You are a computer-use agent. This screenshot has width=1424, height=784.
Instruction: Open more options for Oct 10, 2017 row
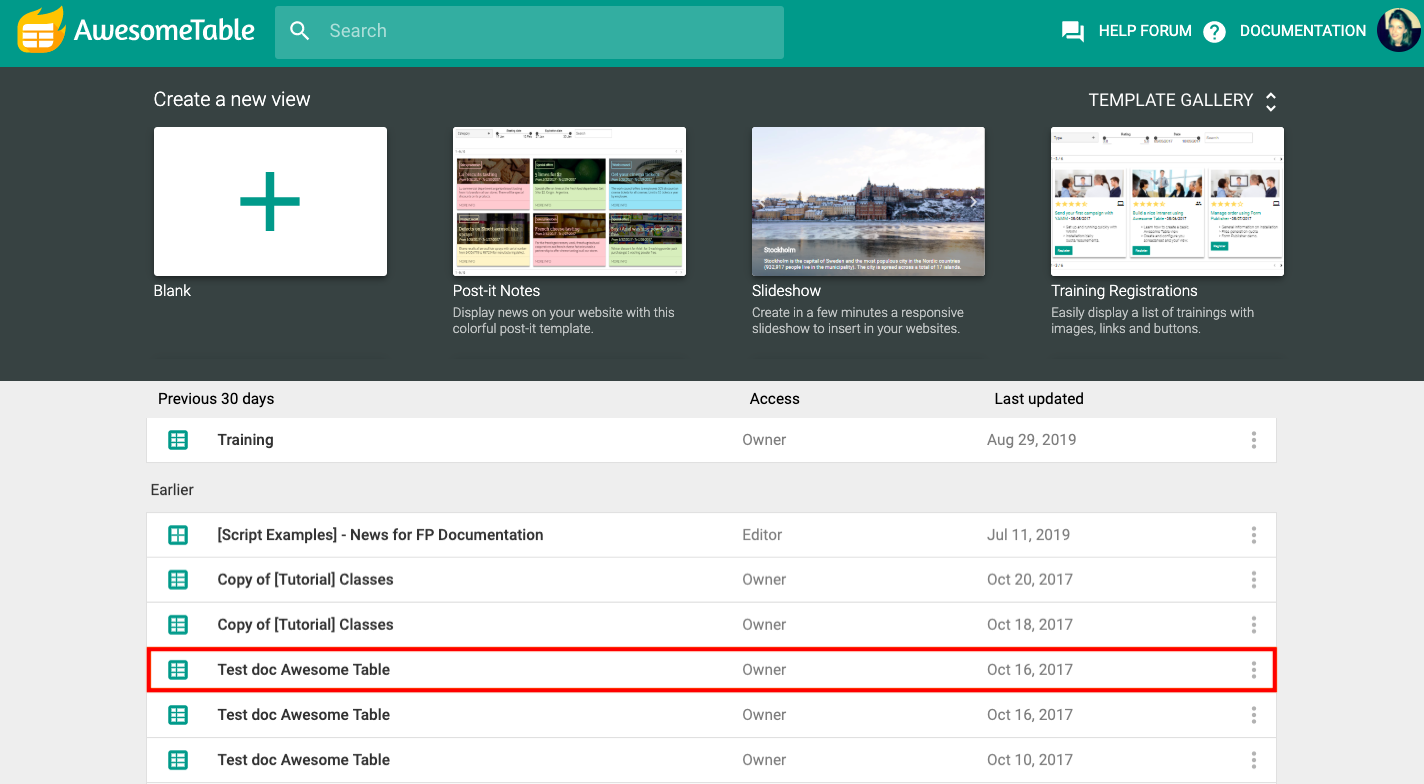1253,760
